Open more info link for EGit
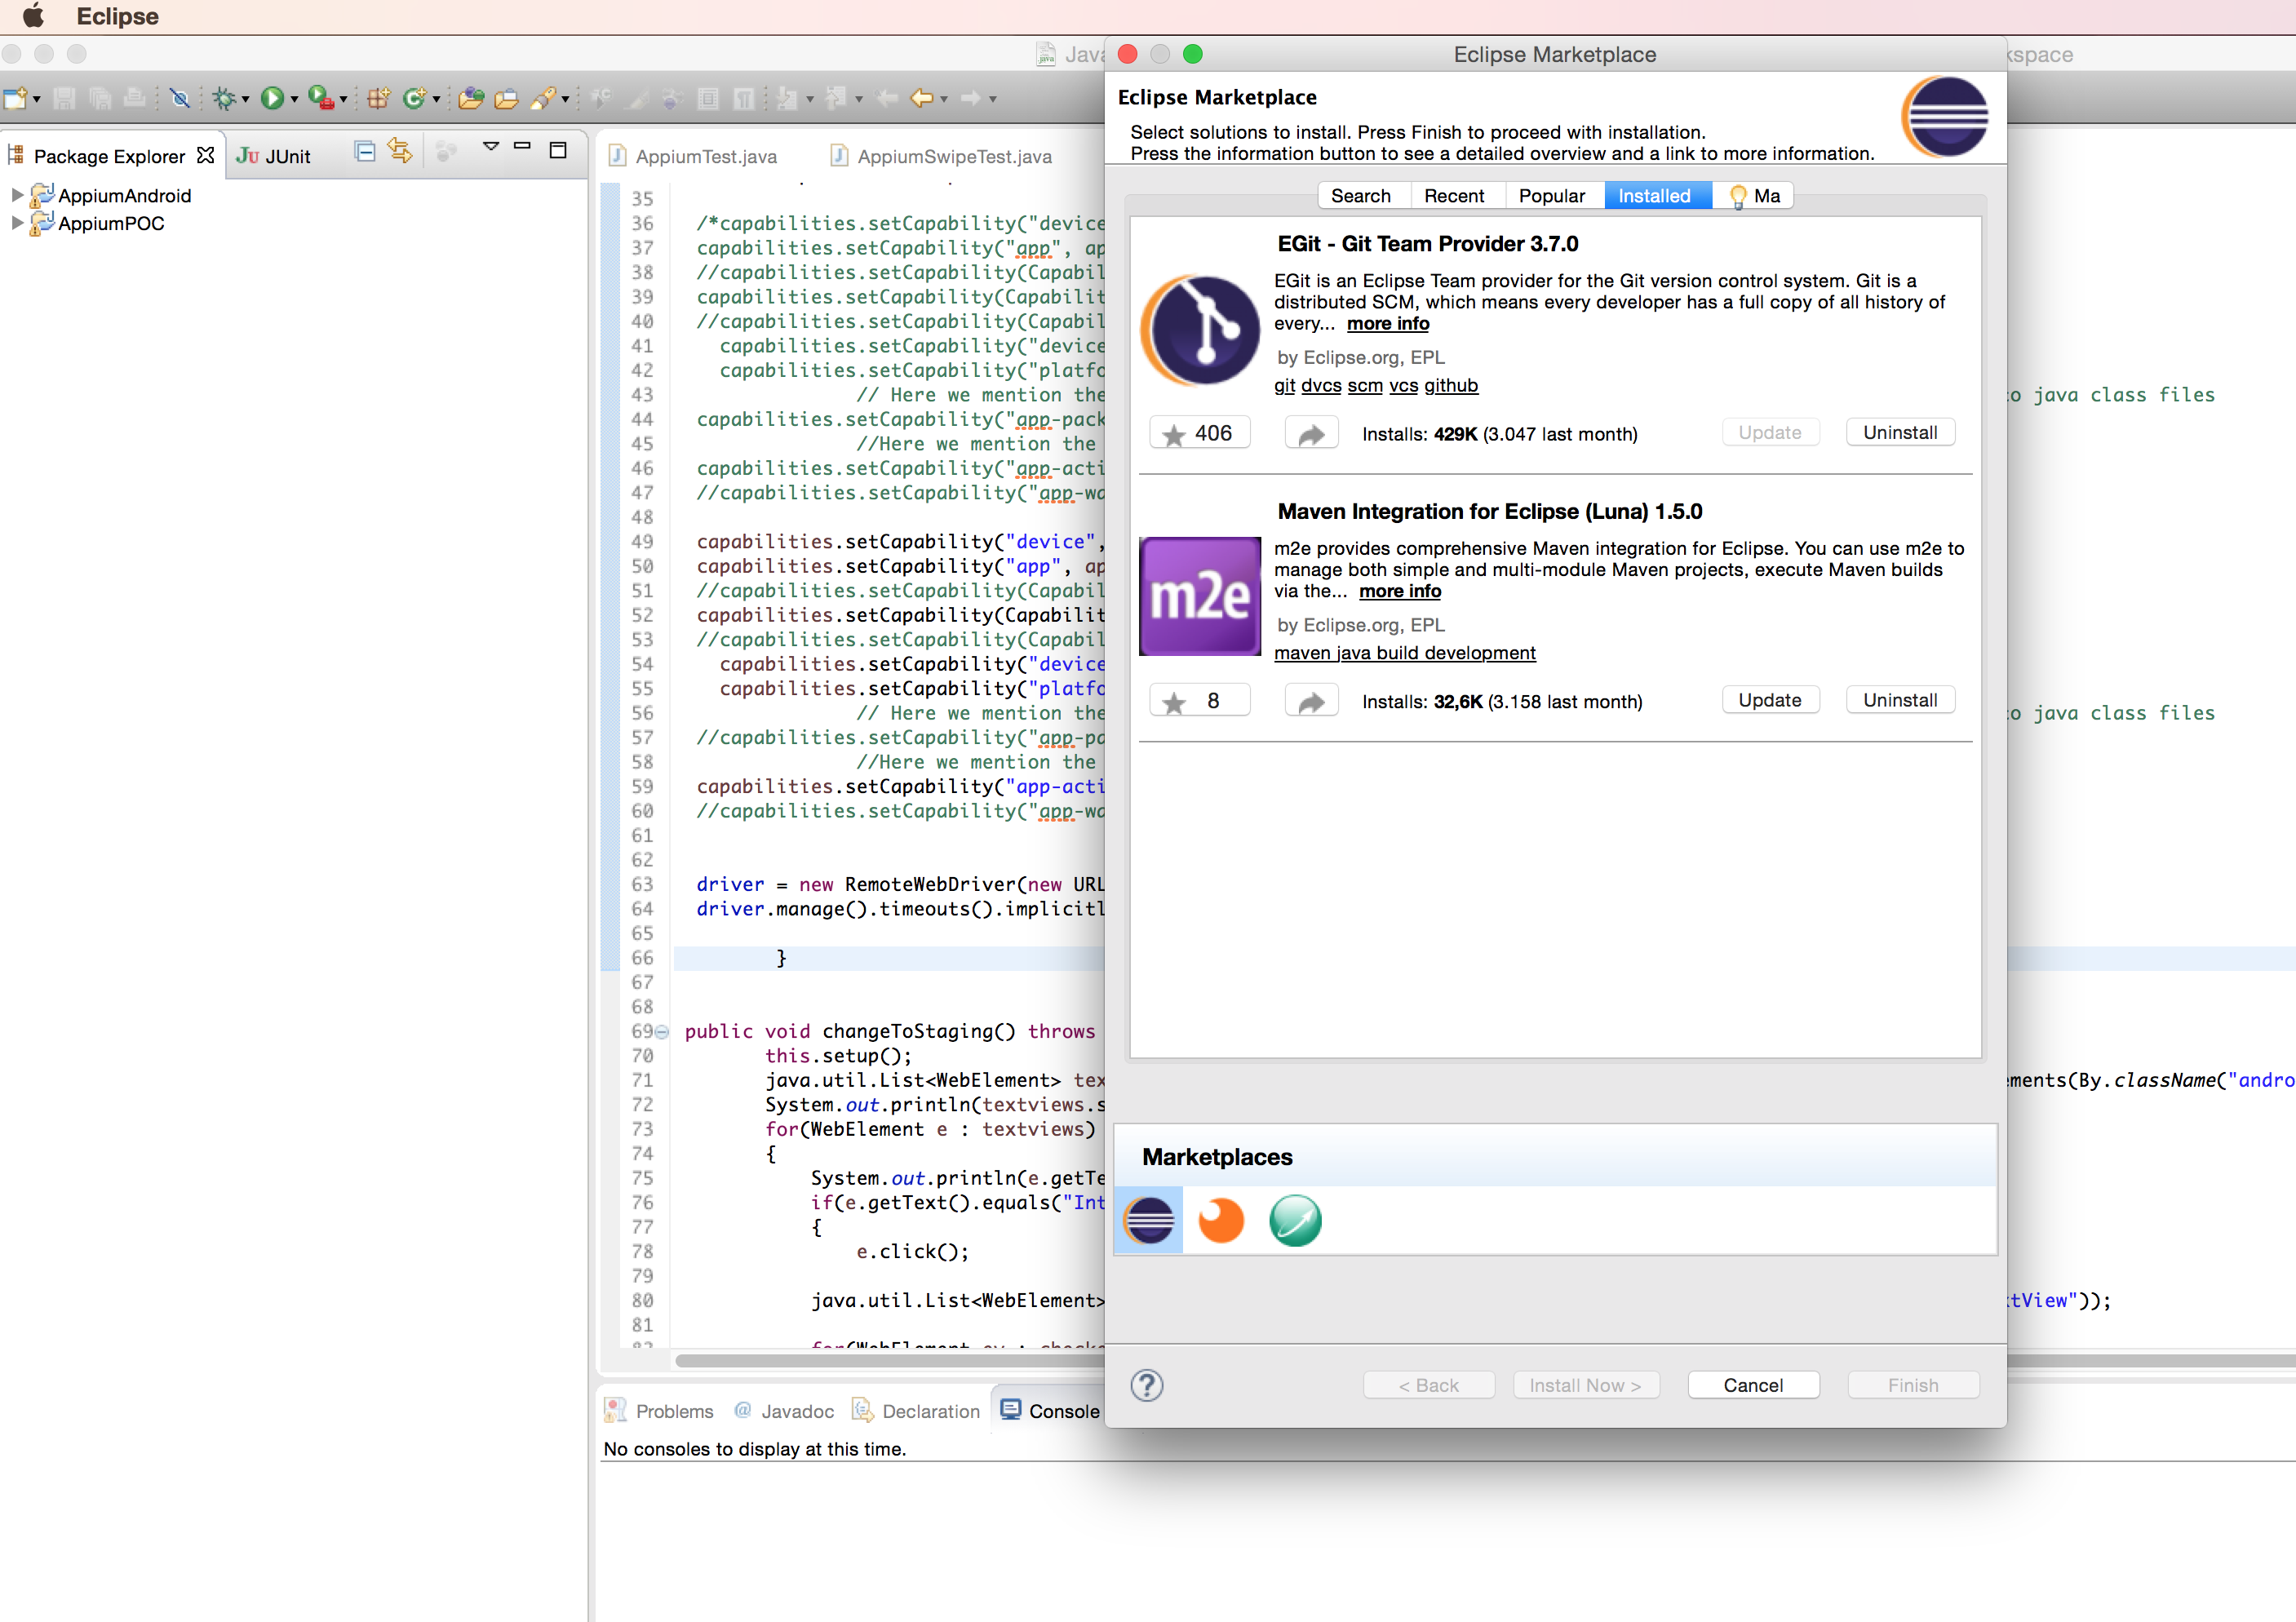2296x1622 pixels. 1388,324
